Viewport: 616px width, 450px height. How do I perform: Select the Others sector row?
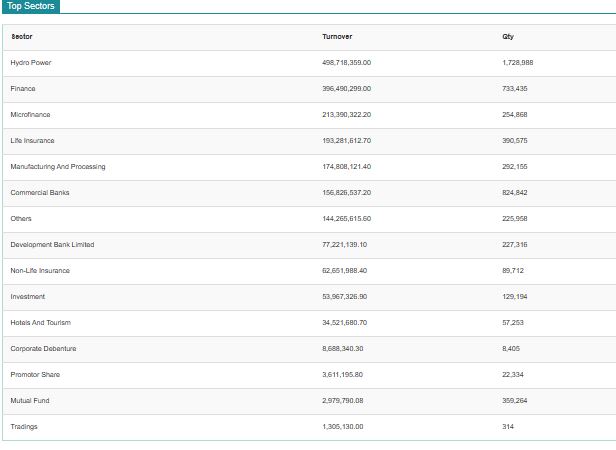click(x=310, y=219)
